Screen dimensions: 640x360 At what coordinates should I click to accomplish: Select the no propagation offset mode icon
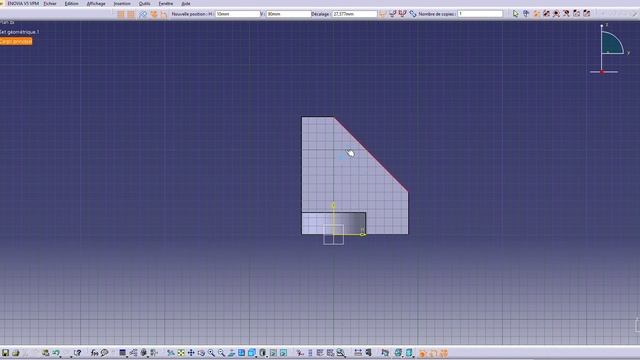pos(382,14)
